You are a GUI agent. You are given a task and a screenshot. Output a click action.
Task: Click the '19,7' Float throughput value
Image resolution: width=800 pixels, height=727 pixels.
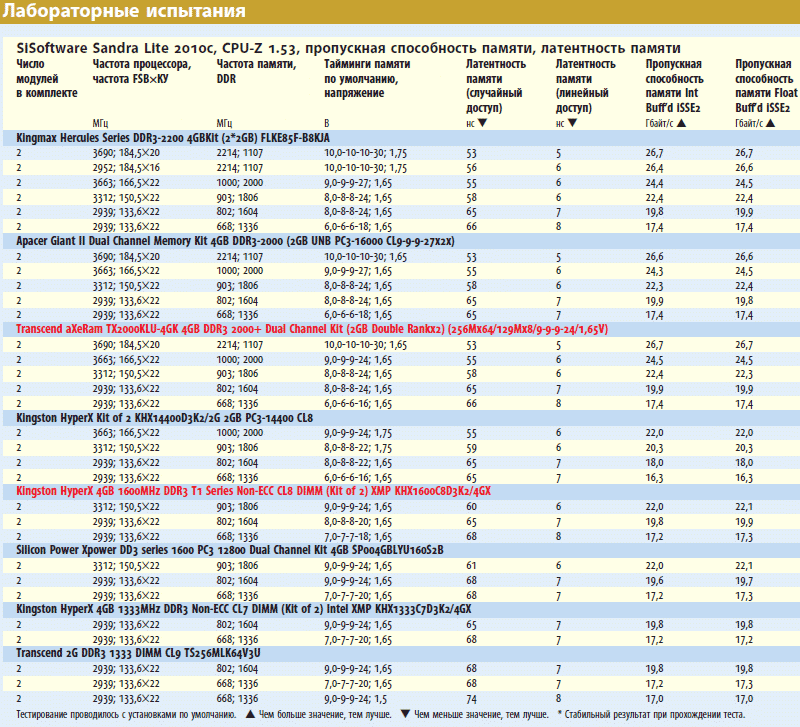pyautogui.click(x=744, y=581)
